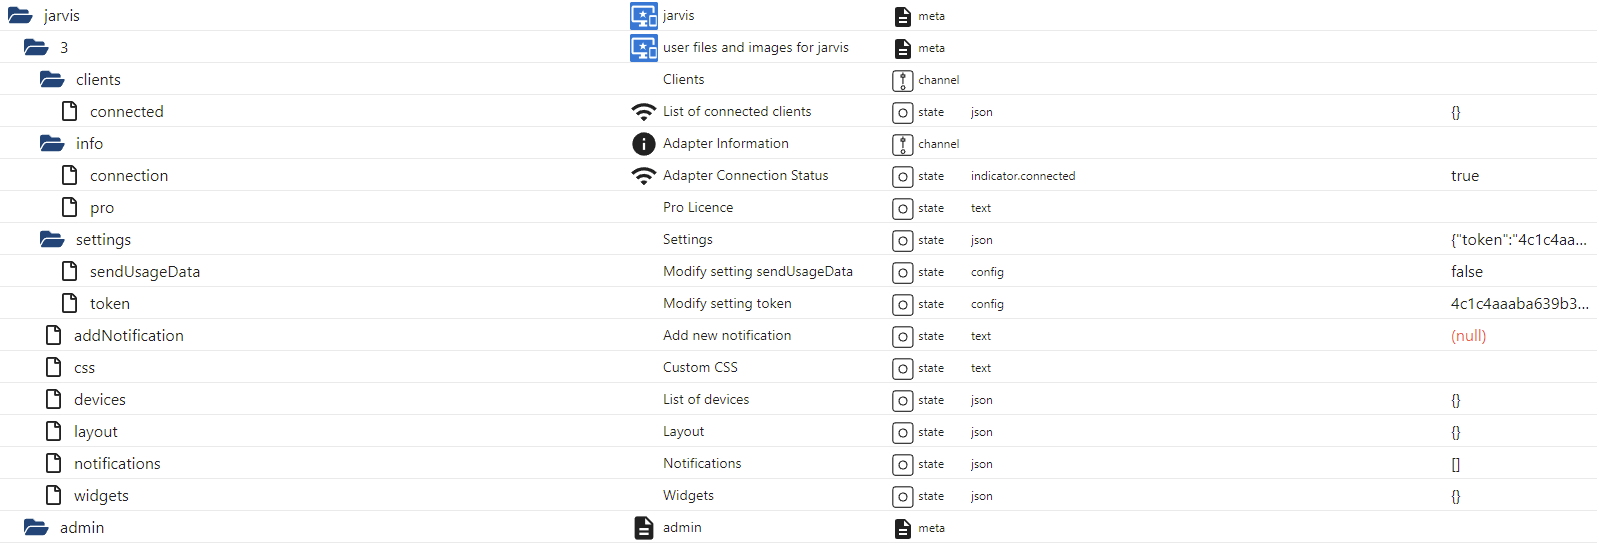The height and width of the screenshot is (544, 1597).
Task: Click the Adapter Information info icon
Action: click(x=643, y=144)
